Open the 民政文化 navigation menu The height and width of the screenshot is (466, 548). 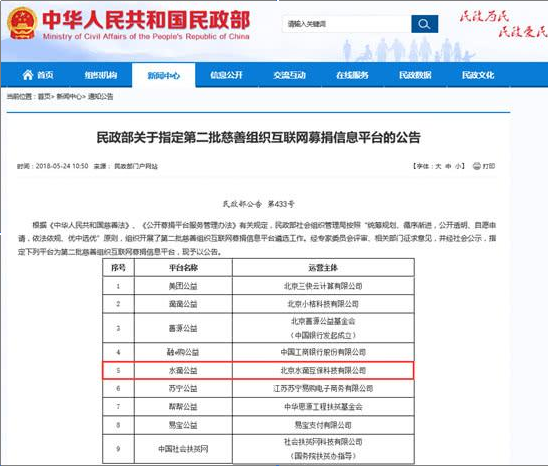point(478,75)
